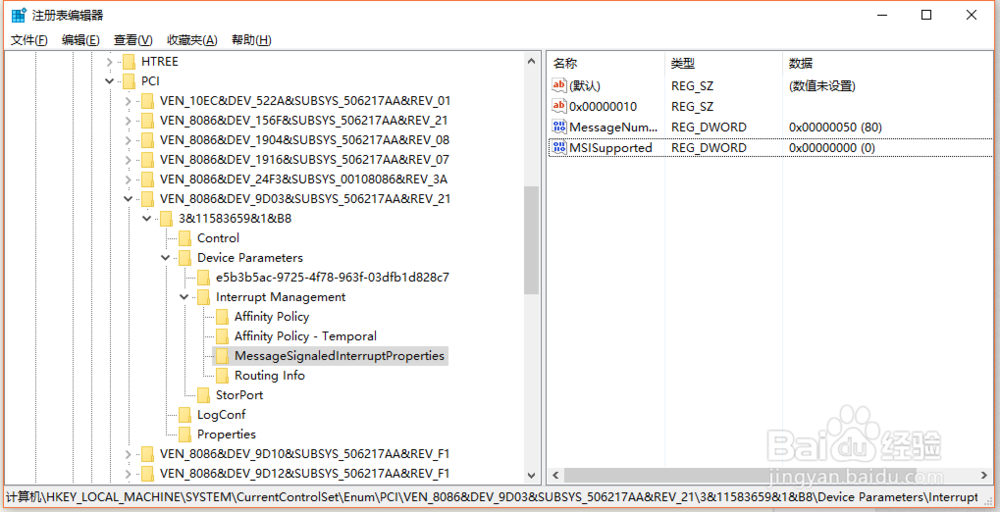The width and height of the screenshot is (1000, 512).
Task: Click values pane scroll right arrow
Action: coord(986,476)
